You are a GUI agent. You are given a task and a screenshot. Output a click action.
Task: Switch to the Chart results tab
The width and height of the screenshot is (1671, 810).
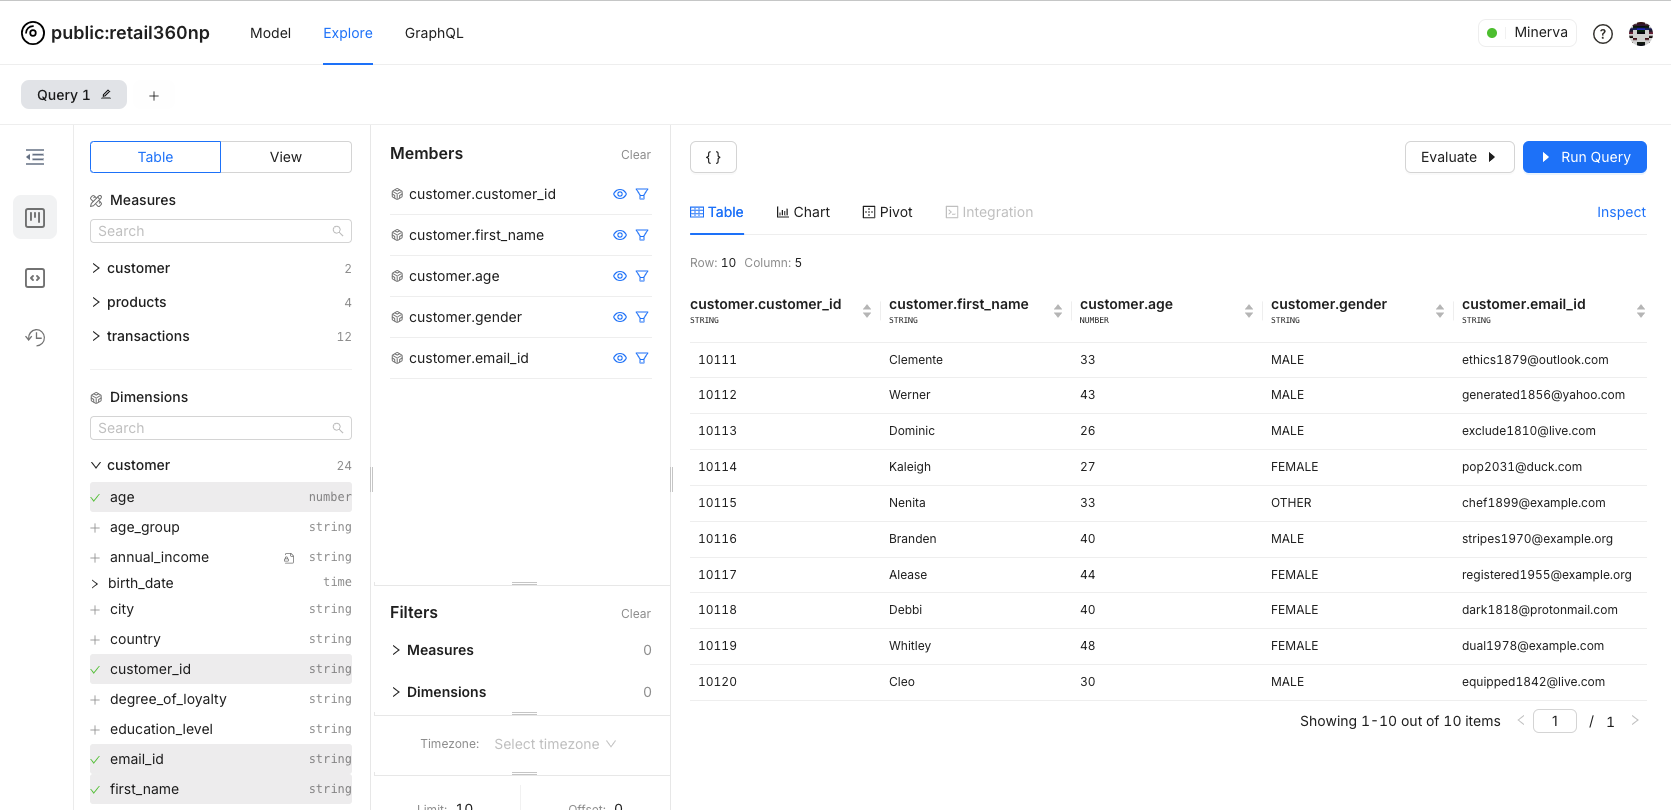click(x=803, y=212)
